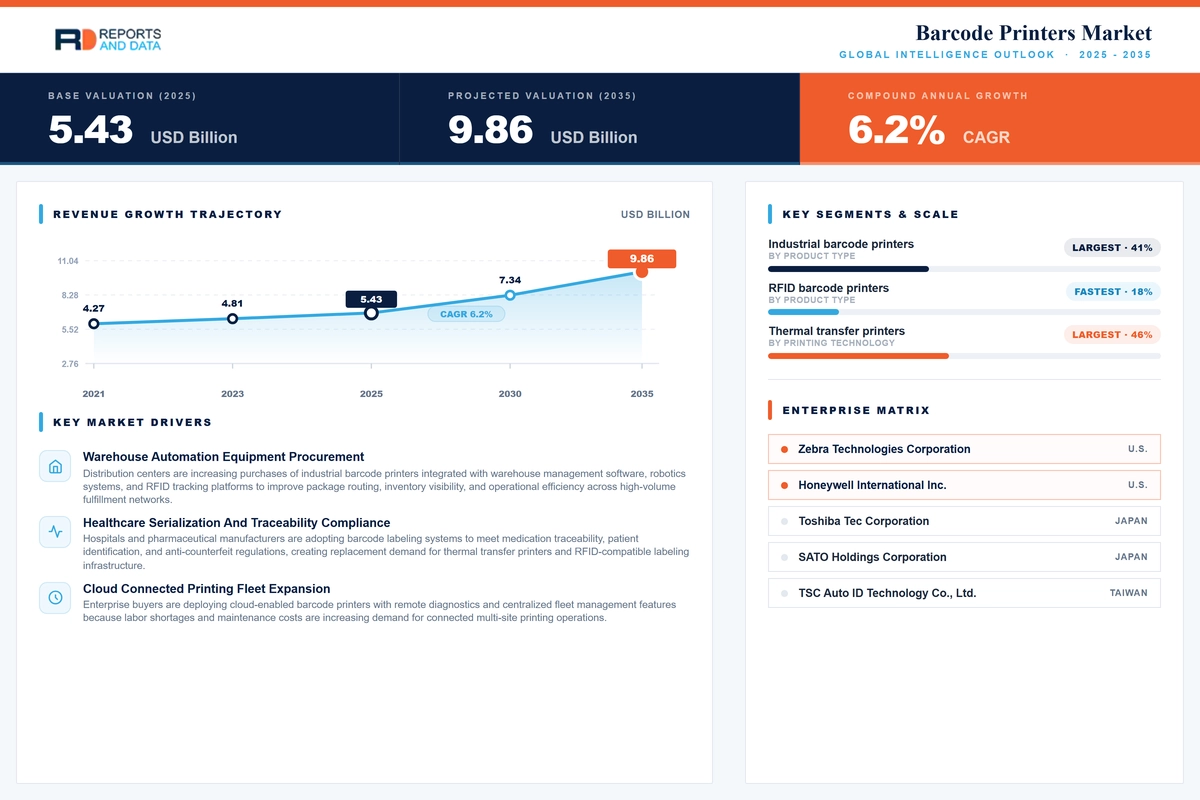1200x800 pixels.
Task: Click the CAGR 6.2% pill on chart
Action: coord(466,314)
